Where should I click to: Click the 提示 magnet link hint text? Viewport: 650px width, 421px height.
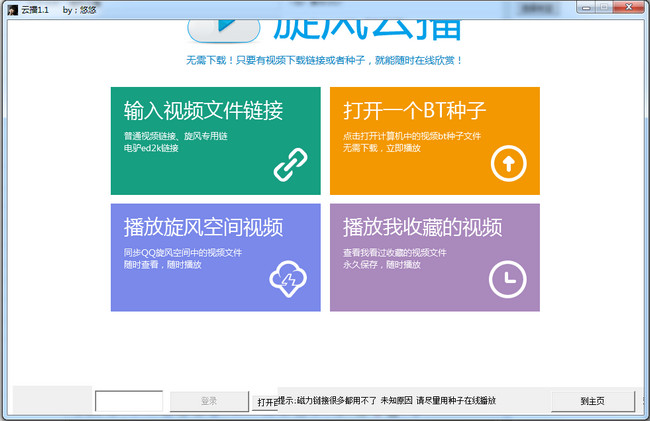pyautogui.click(x=387, y=400)
